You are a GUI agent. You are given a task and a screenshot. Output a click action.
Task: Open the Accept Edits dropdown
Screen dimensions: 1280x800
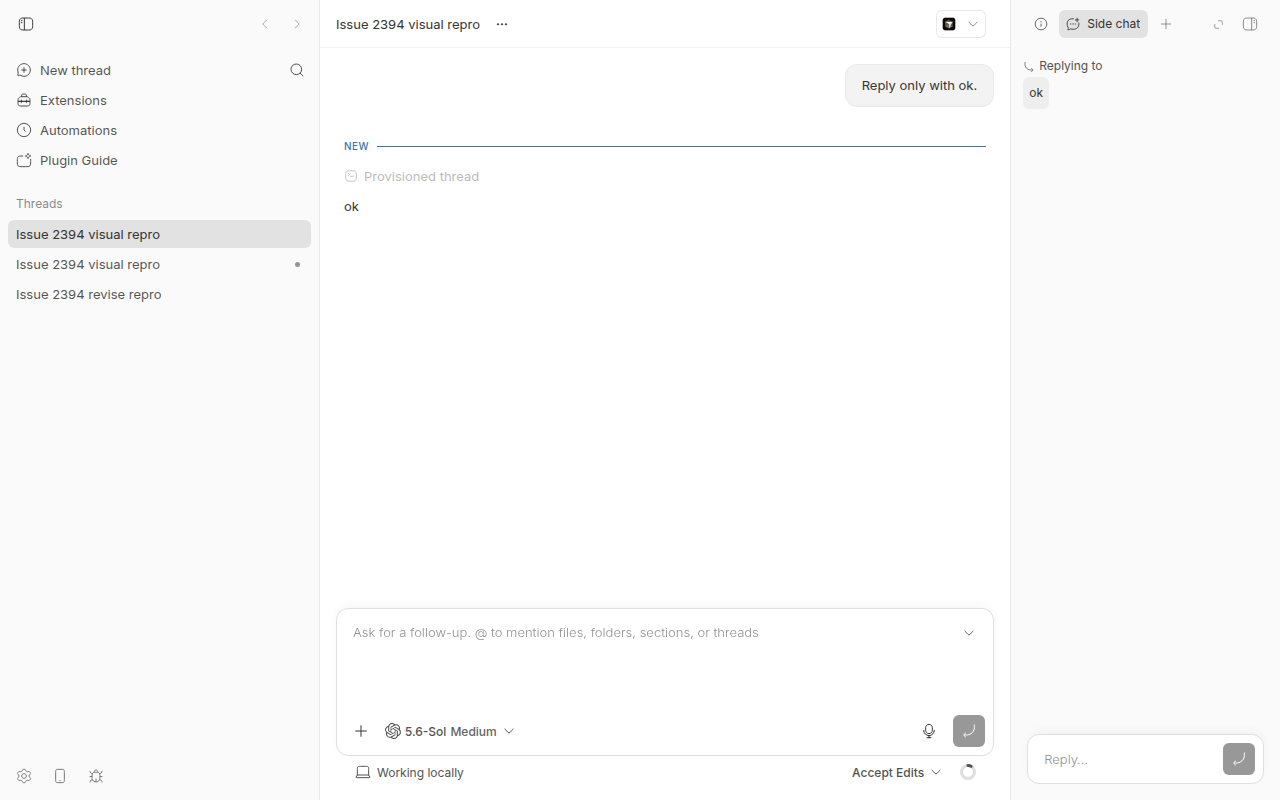[897, 773]
